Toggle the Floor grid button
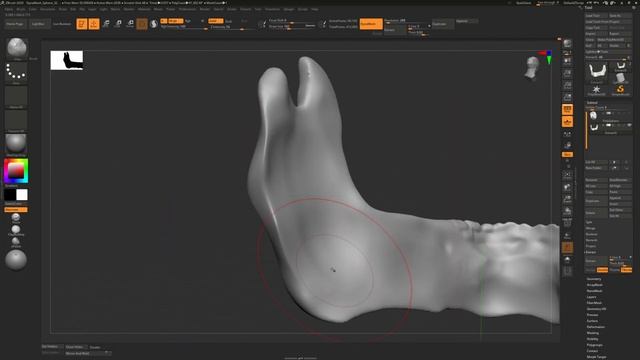The height and width of the screenshot is (360, 640). 567,122
